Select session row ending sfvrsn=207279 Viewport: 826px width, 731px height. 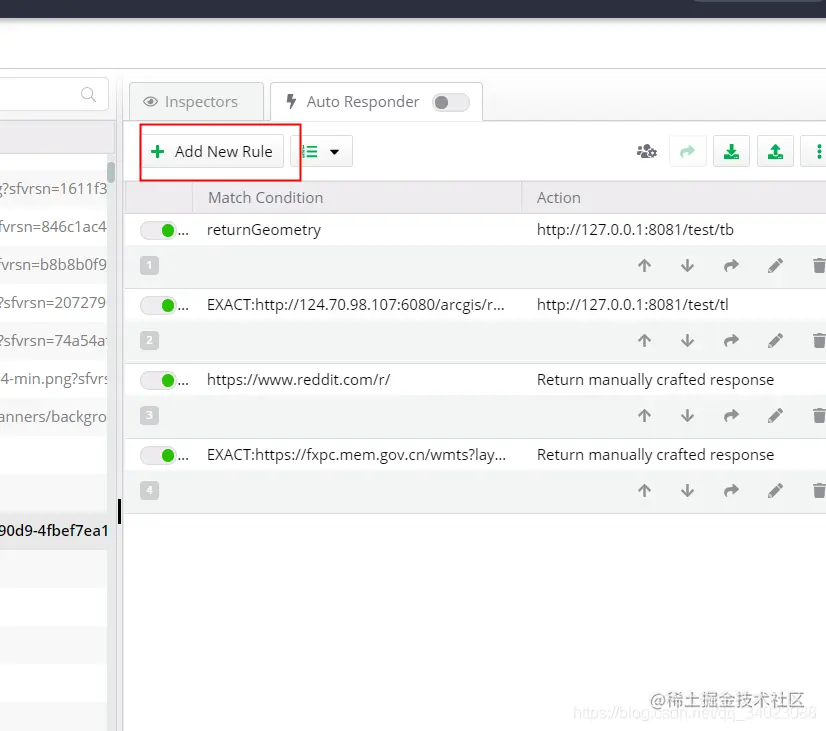[x=53, y=302]
